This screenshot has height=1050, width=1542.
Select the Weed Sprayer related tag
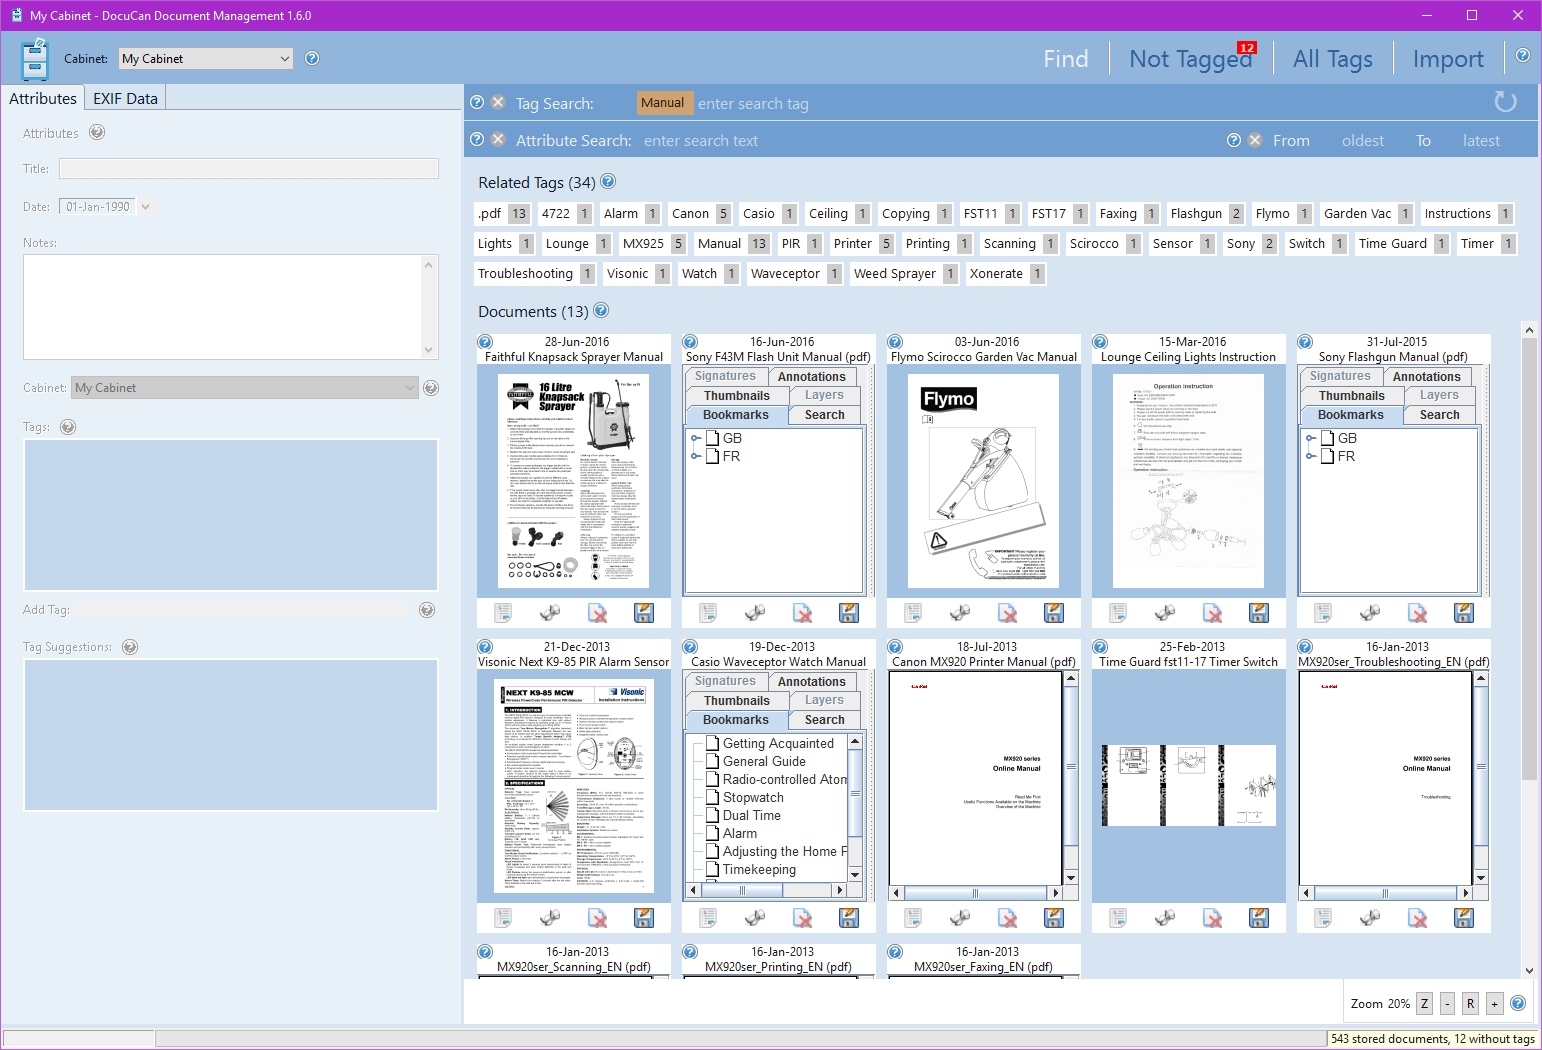click(x=905, y=273)
